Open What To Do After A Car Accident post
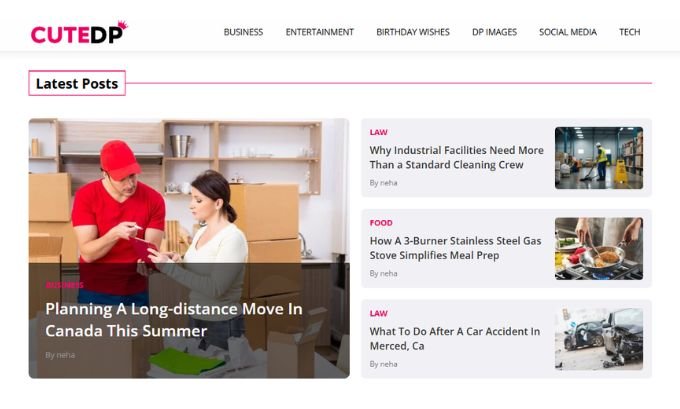Screen dimensions: 680x409 coord(455,339)
